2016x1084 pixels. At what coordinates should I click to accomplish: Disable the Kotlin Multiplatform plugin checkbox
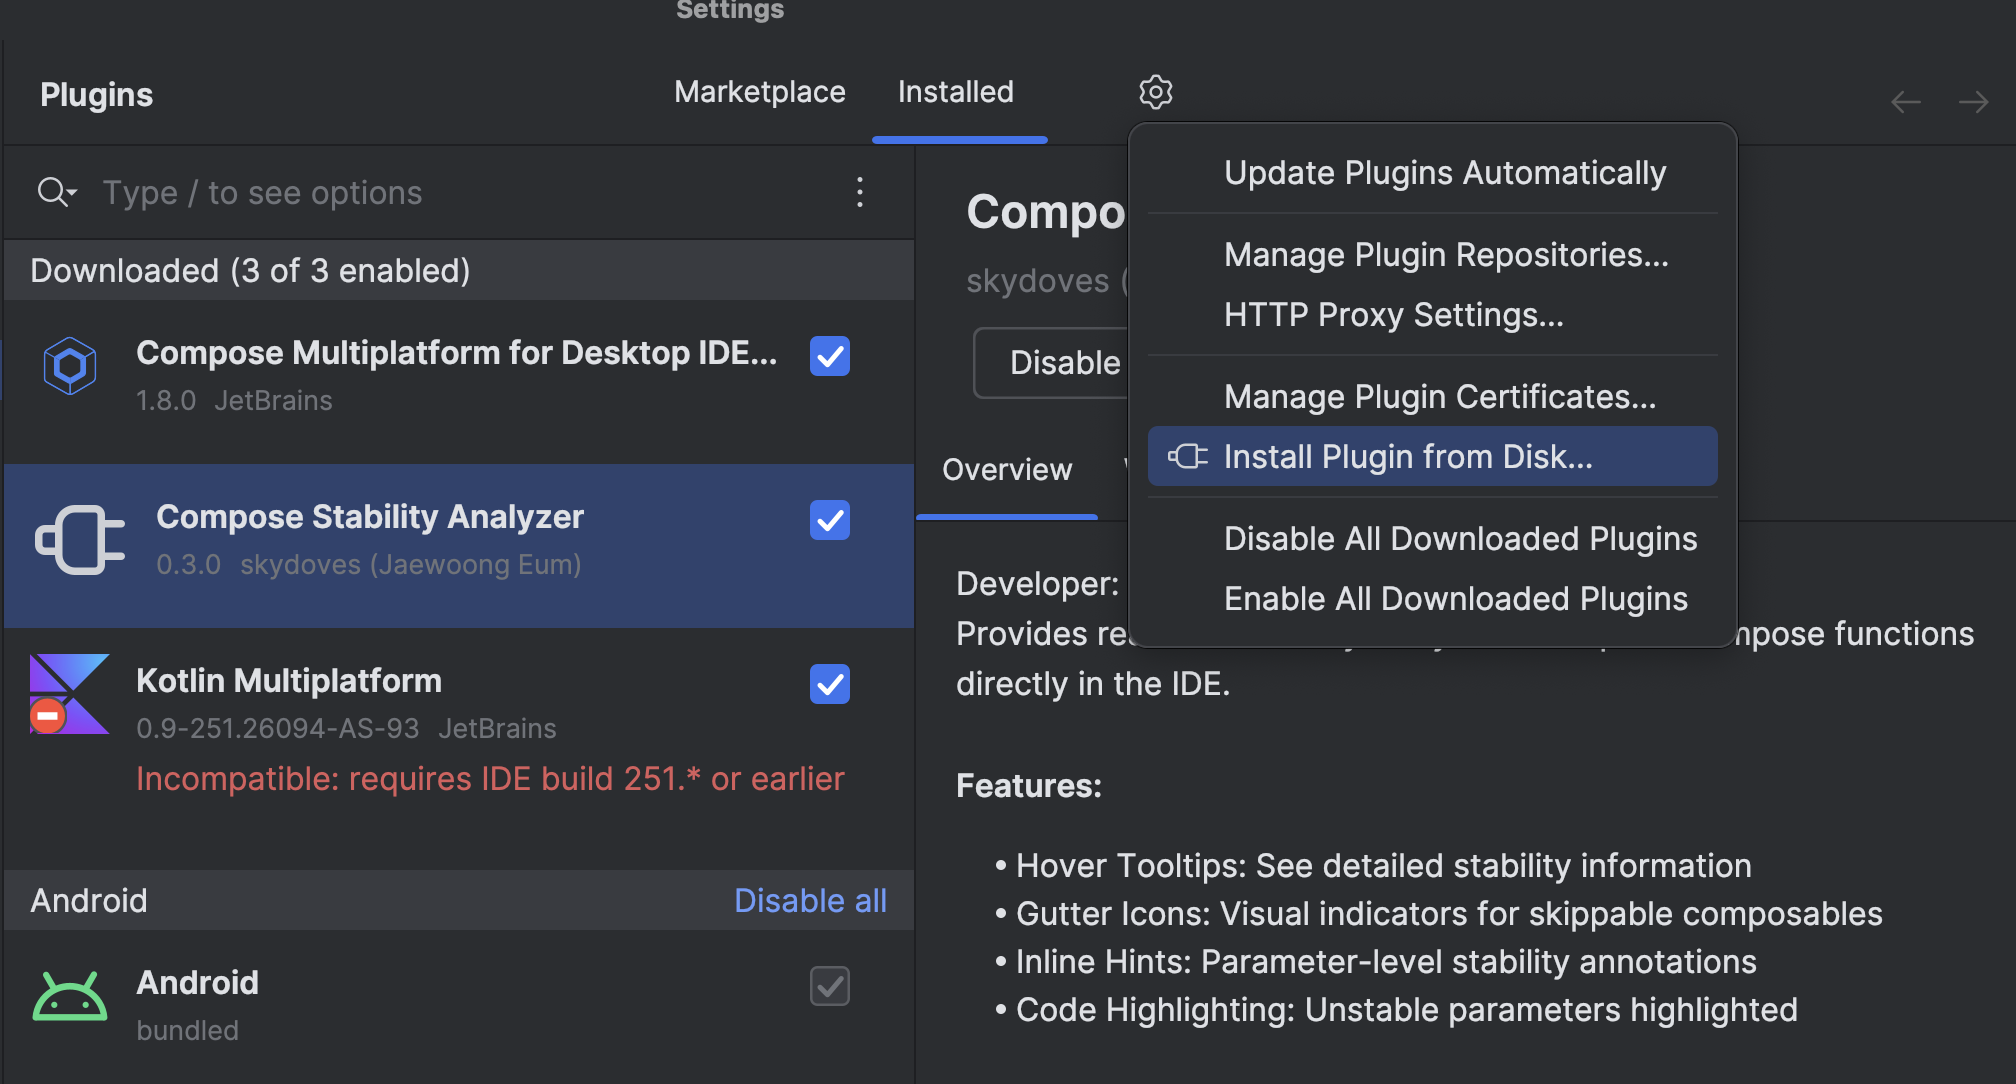[x=829, y=684]
